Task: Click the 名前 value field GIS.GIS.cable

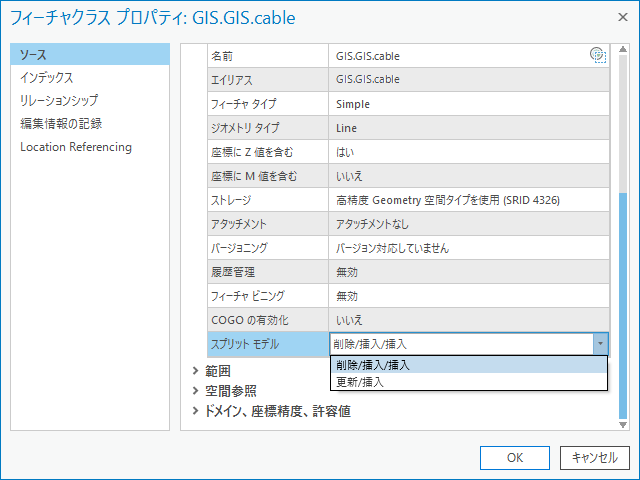Action: coord(460,56)
